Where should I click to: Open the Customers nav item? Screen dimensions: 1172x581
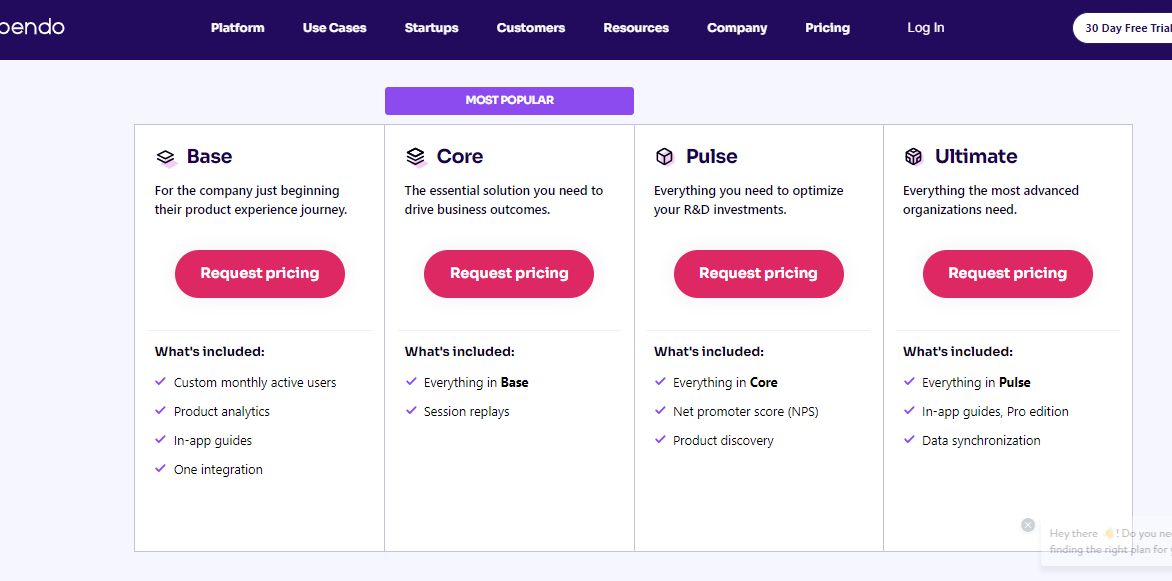click(530, 28)
